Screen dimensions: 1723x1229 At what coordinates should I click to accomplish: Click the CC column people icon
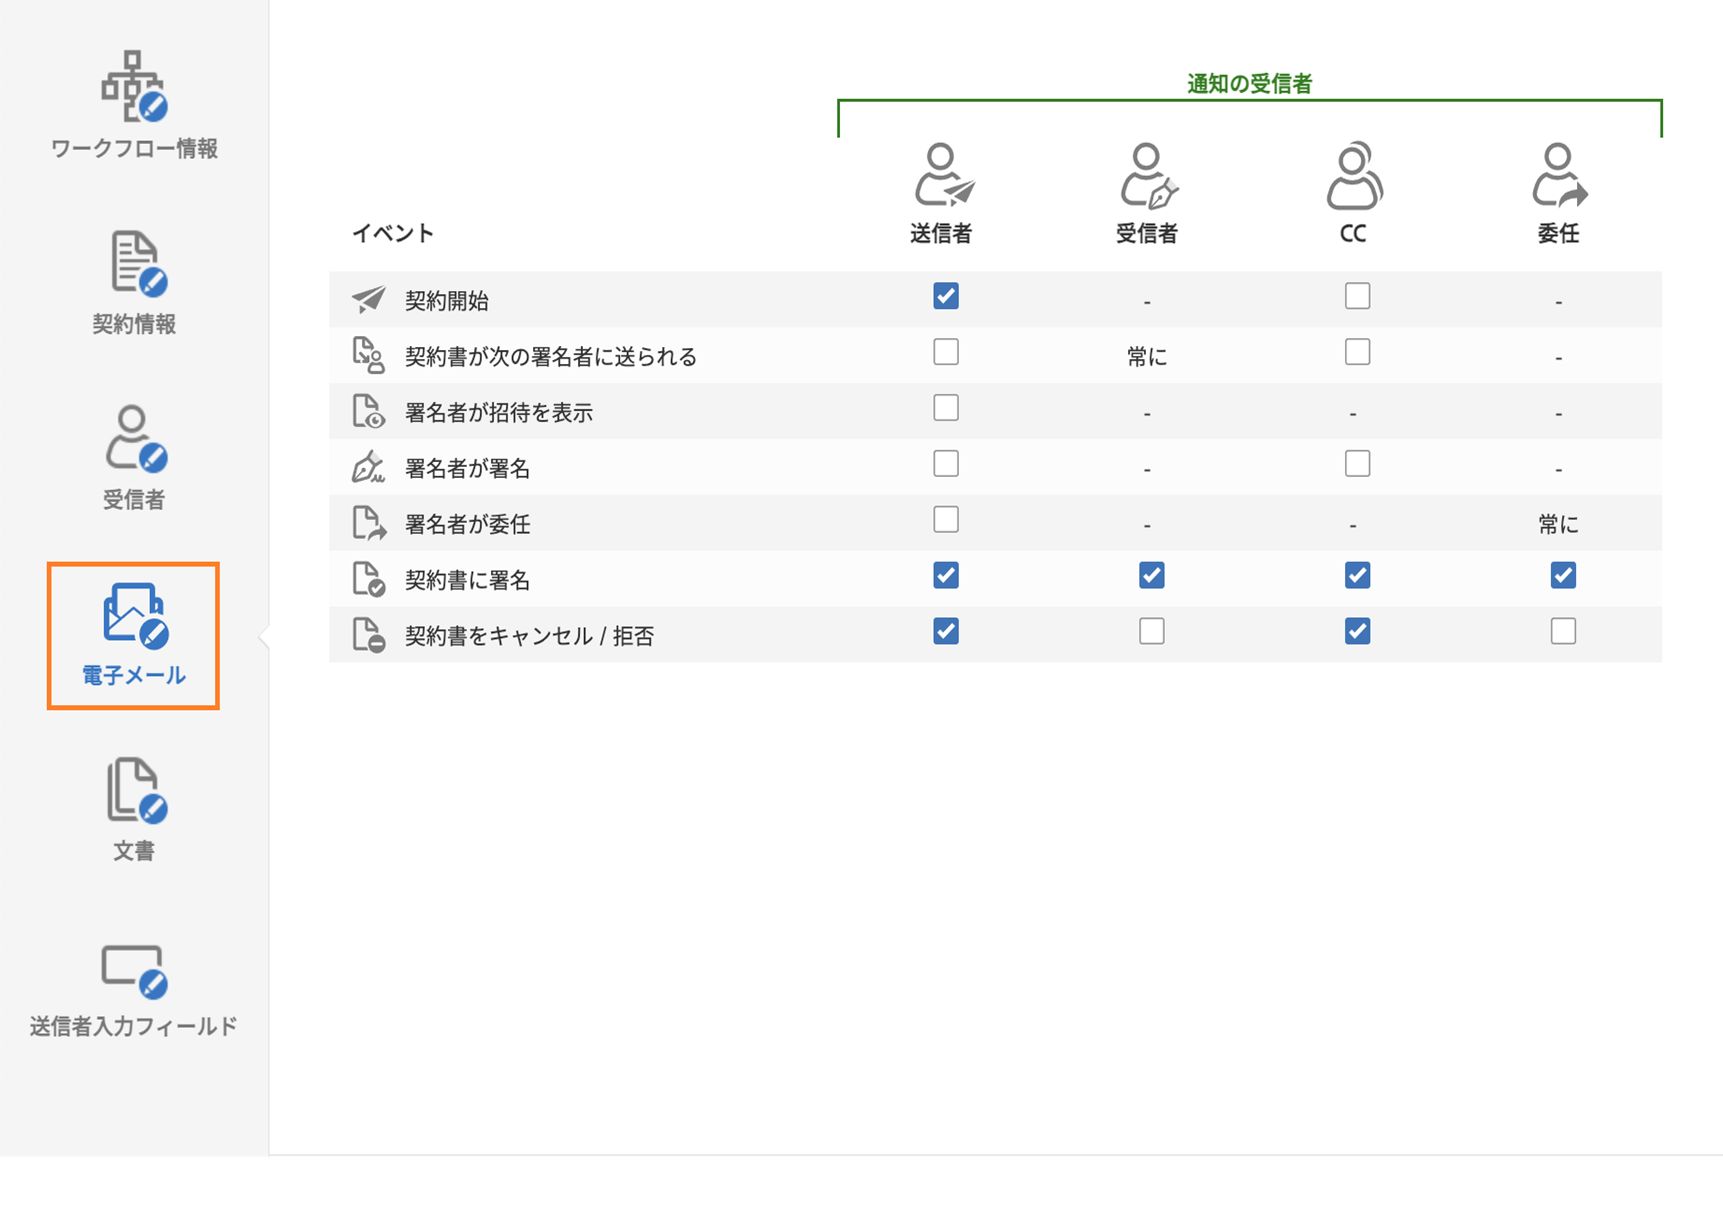[x=1355, y=175]
